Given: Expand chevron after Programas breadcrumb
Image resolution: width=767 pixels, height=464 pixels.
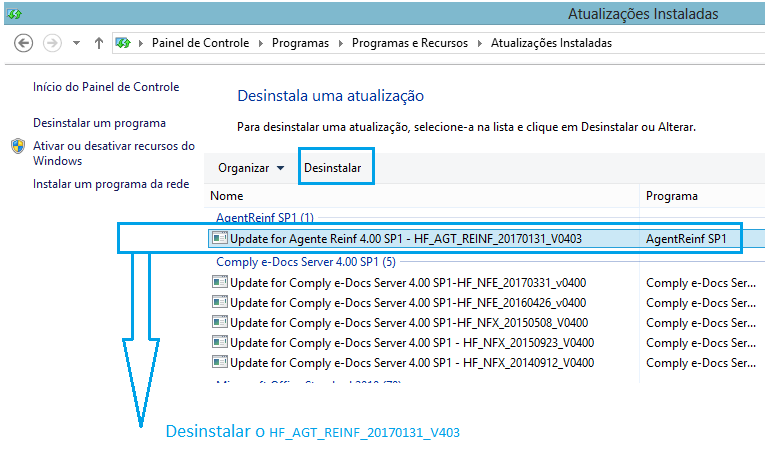Looking at the screenshot, I should [340, 44].
